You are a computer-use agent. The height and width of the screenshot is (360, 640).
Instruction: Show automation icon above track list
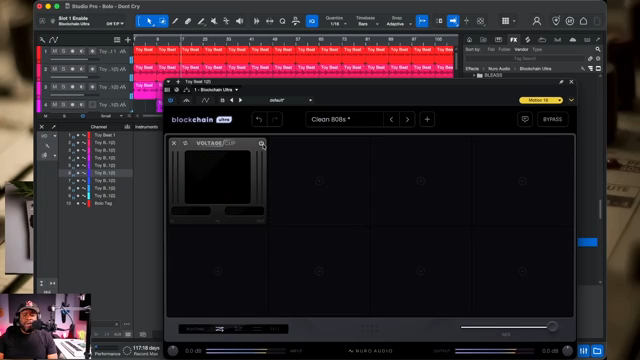click(53, 40)
